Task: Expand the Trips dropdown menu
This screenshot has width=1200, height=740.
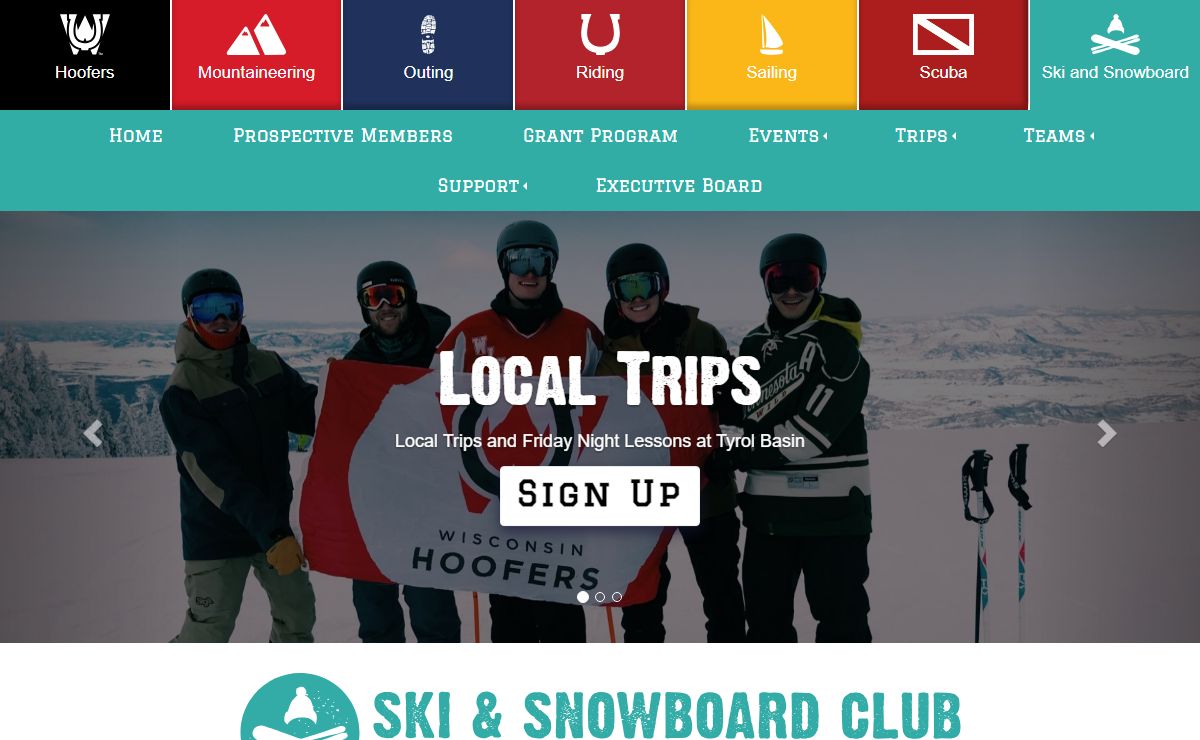Action: tap(925, 136)
